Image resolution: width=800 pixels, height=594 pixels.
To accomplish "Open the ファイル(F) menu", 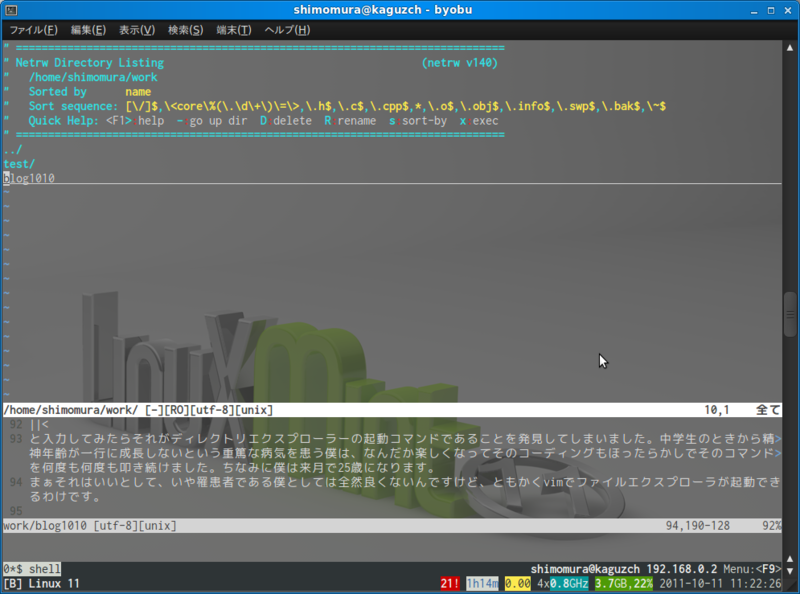I will 34,30.
